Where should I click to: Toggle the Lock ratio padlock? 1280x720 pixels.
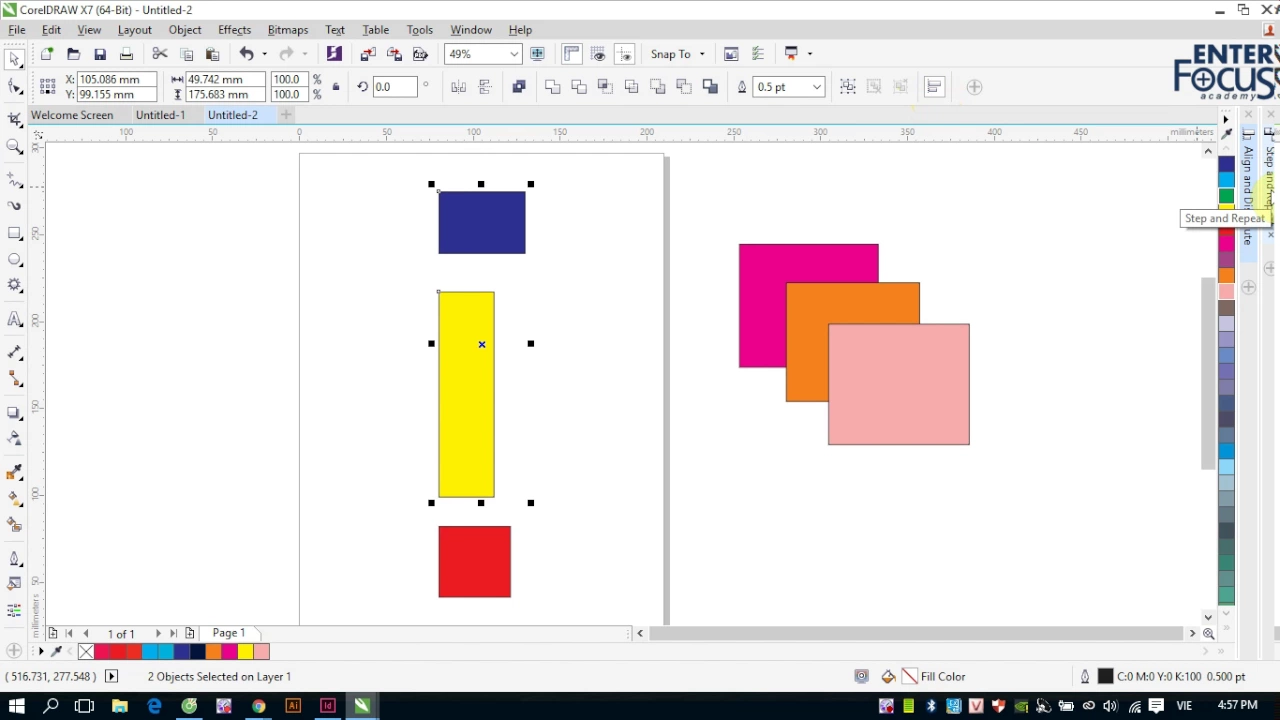336,87
